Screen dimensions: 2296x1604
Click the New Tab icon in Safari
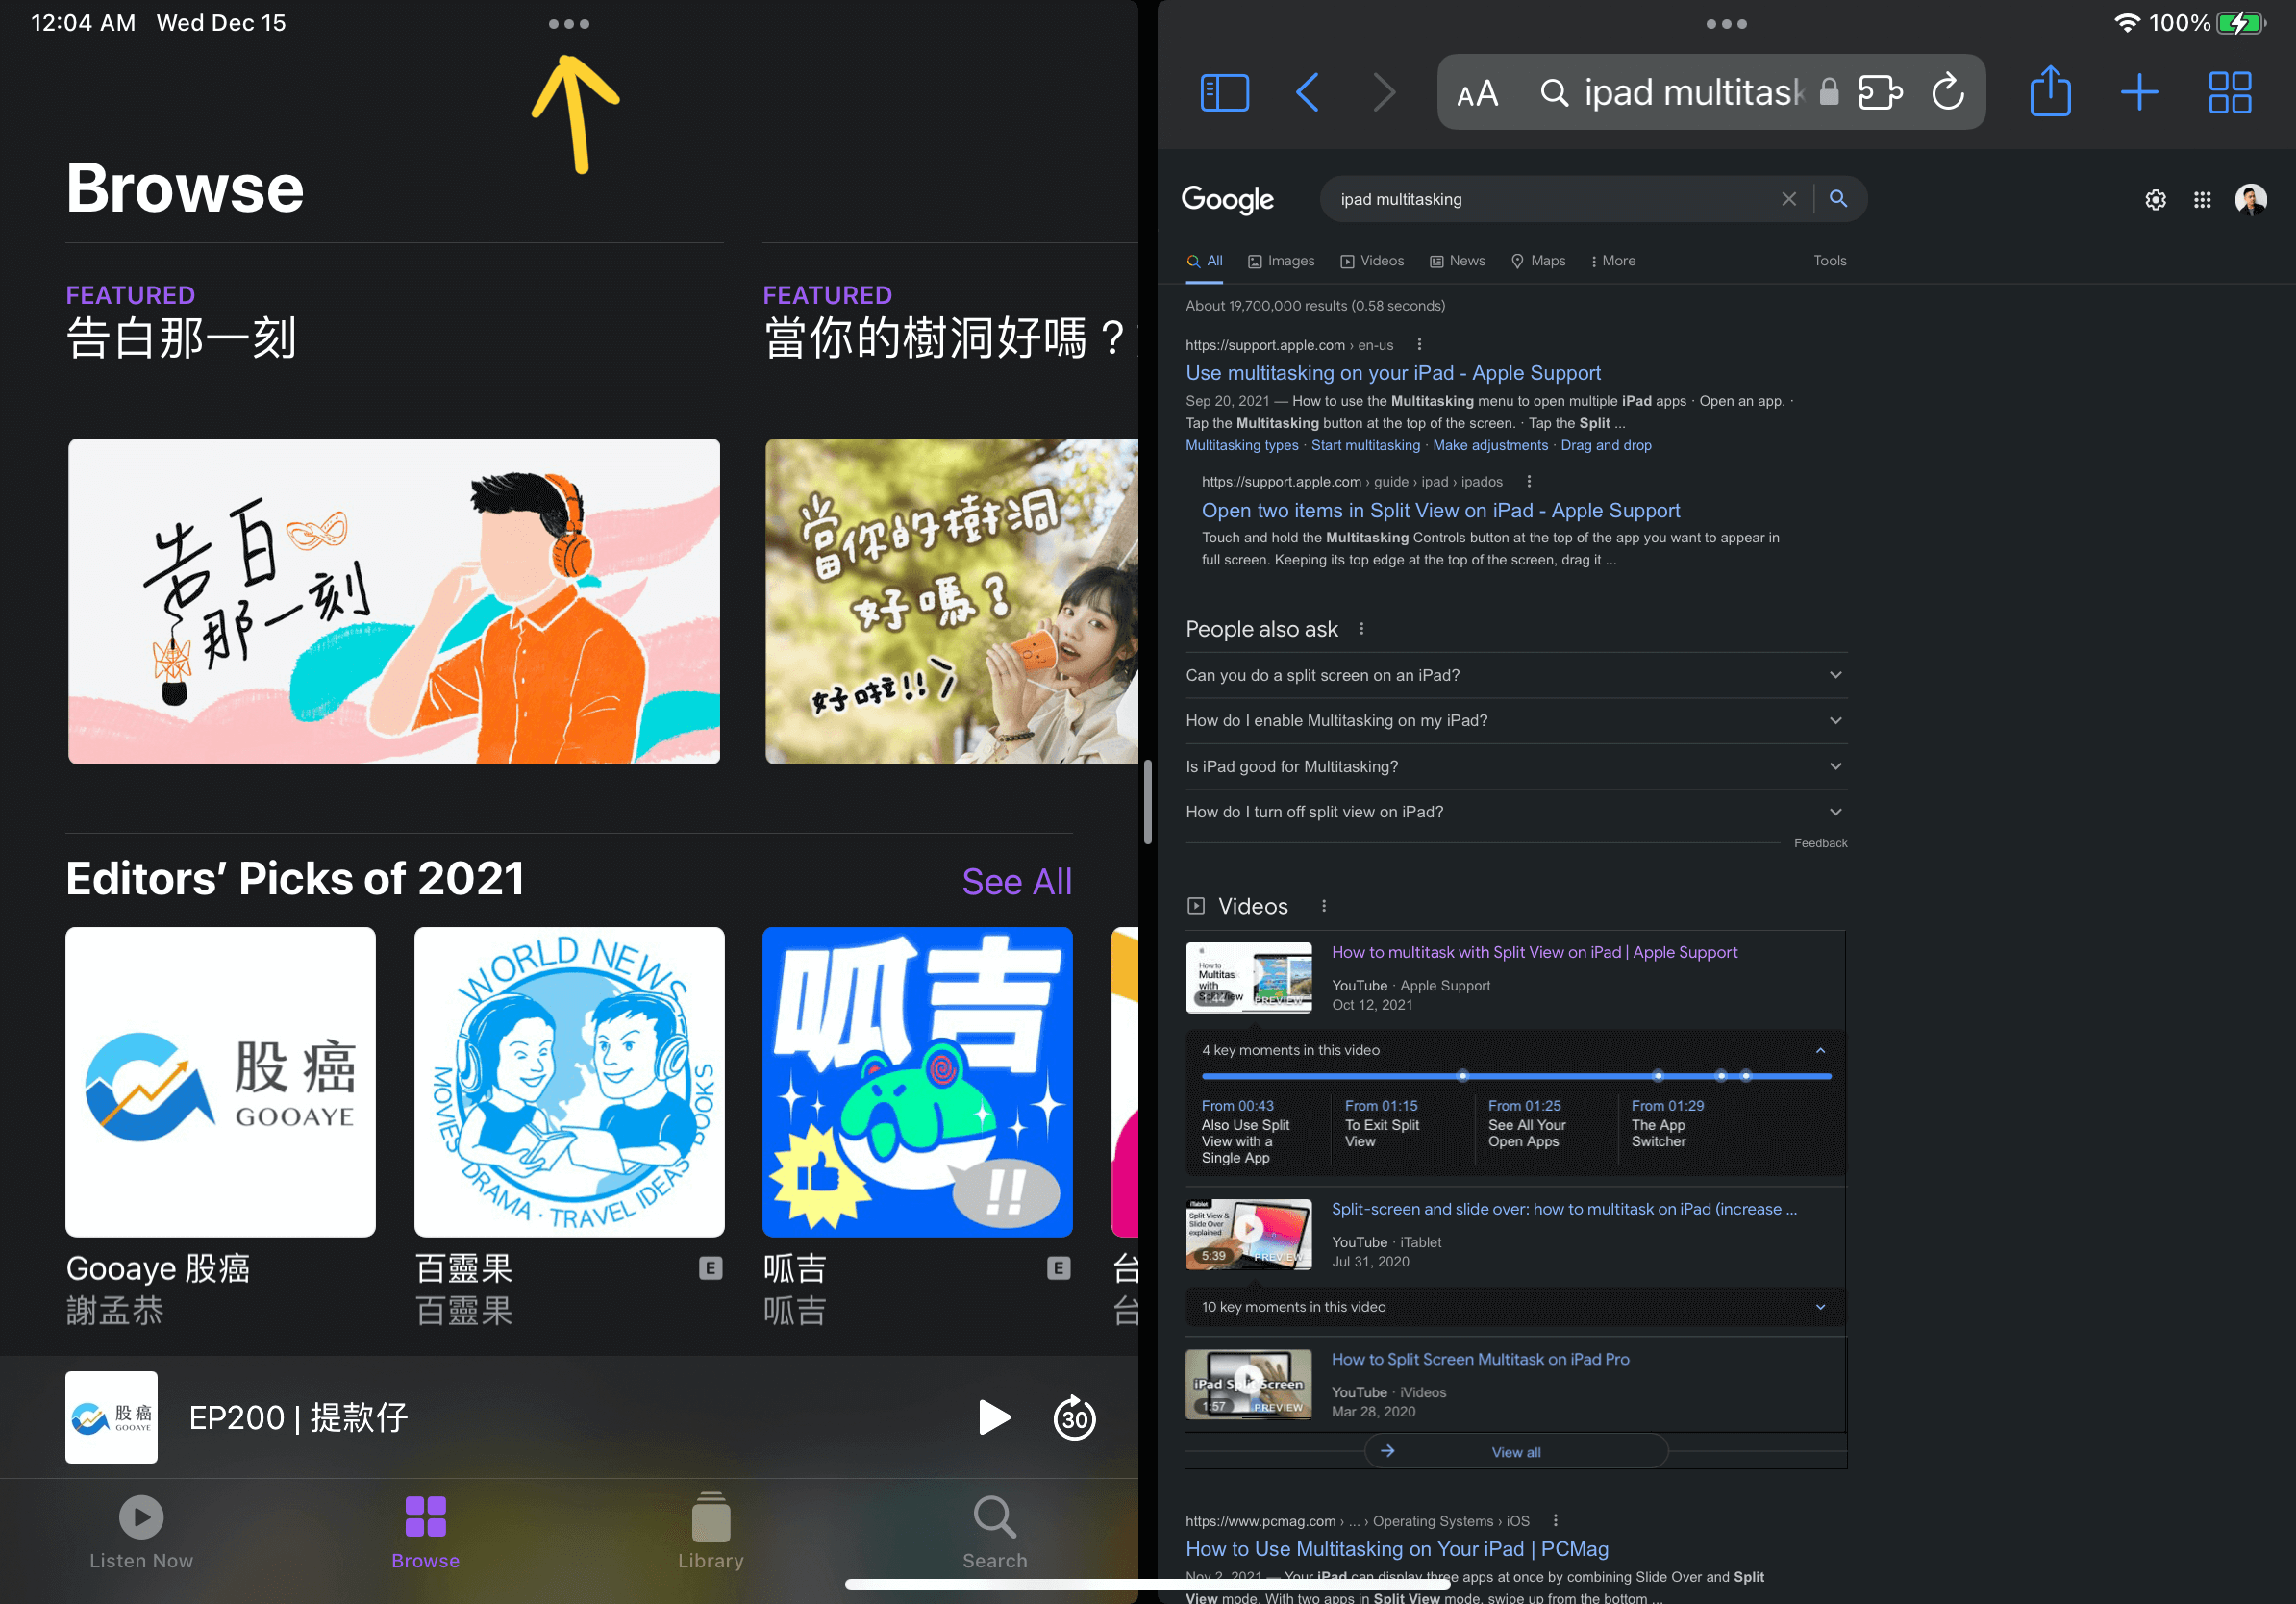[2137, 89]
